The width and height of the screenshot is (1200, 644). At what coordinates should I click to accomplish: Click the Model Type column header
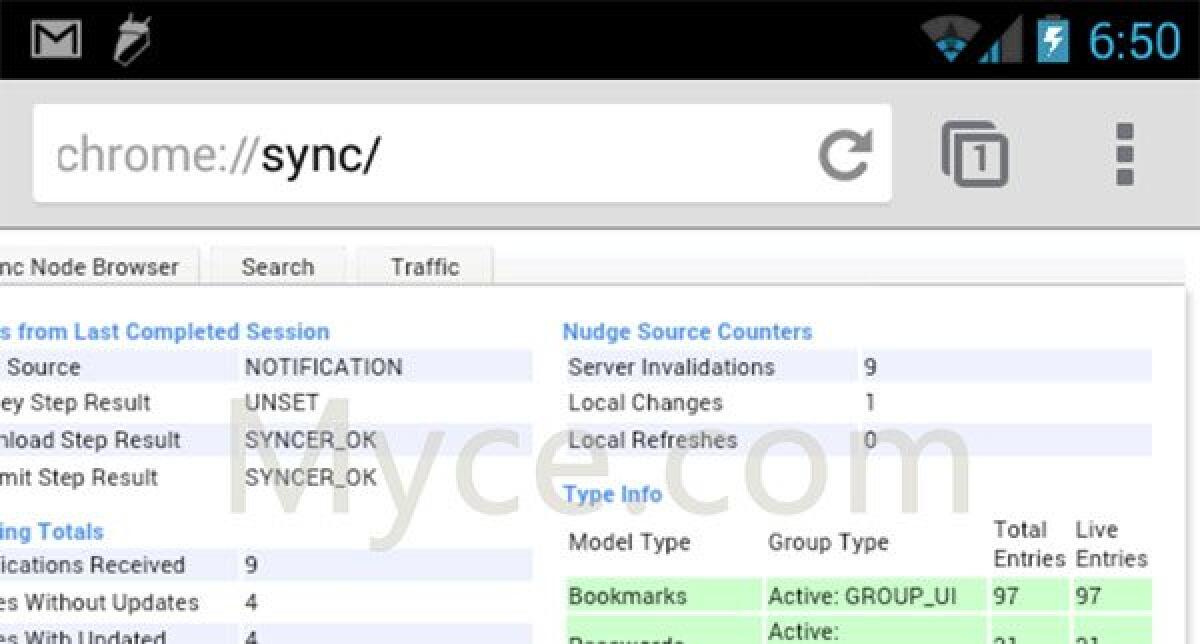click(629, 542)
